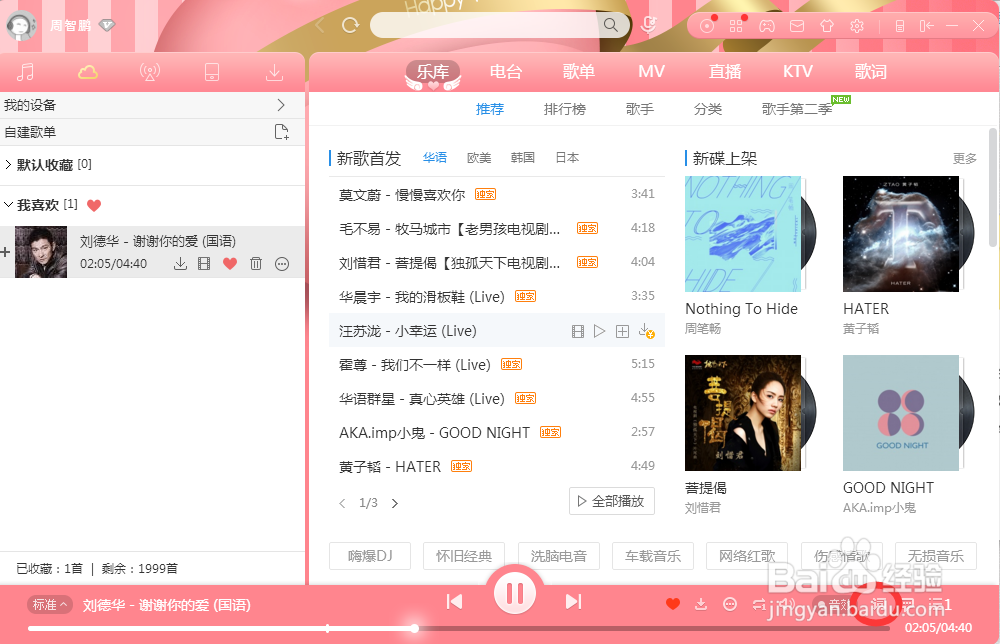The image size is (1000, 644).
Task: Toggle favorite heart in 刘德华 playlist row
Action: (230, 263)
